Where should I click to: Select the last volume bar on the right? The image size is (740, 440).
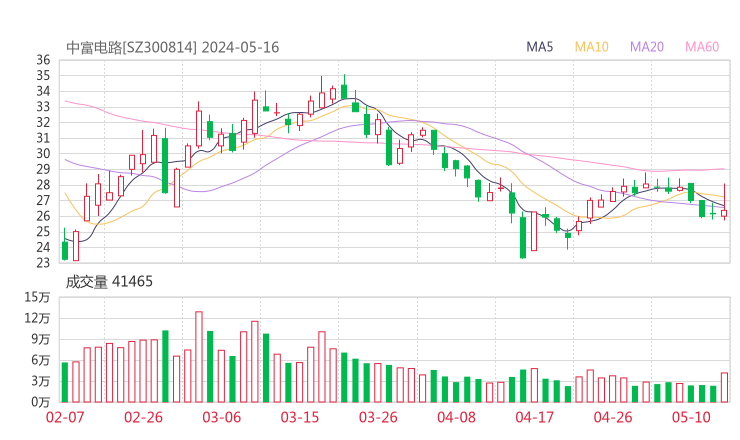click(x=724, y=388)
